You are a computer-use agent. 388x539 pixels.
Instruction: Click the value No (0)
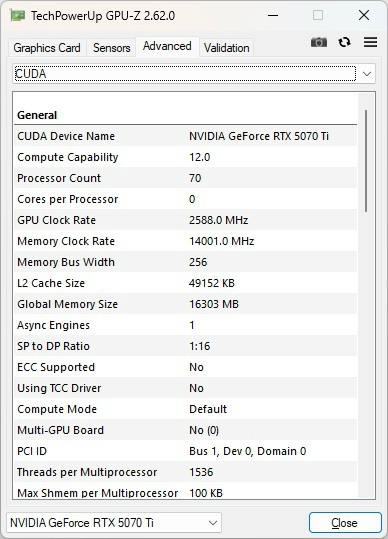pos(204,430)
